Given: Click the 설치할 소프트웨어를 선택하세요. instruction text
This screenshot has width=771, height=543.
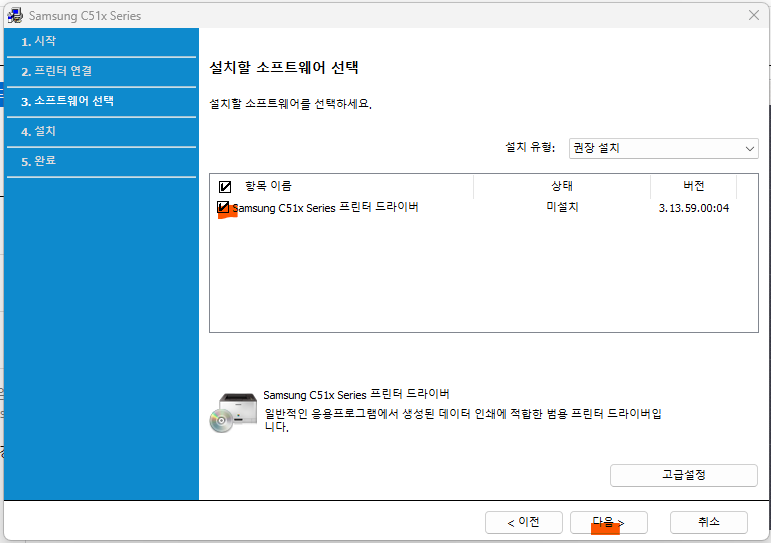Looking at the screenshot, I should pos(291,104).
